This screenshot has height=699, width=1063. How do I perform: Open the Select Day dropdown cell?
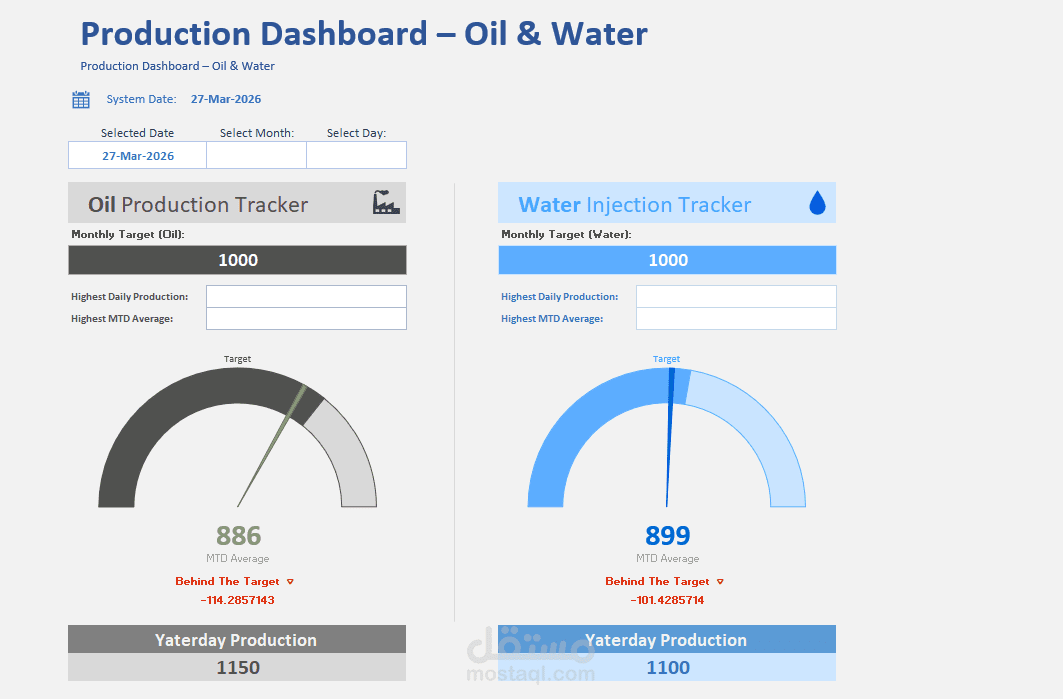(357, 155)
